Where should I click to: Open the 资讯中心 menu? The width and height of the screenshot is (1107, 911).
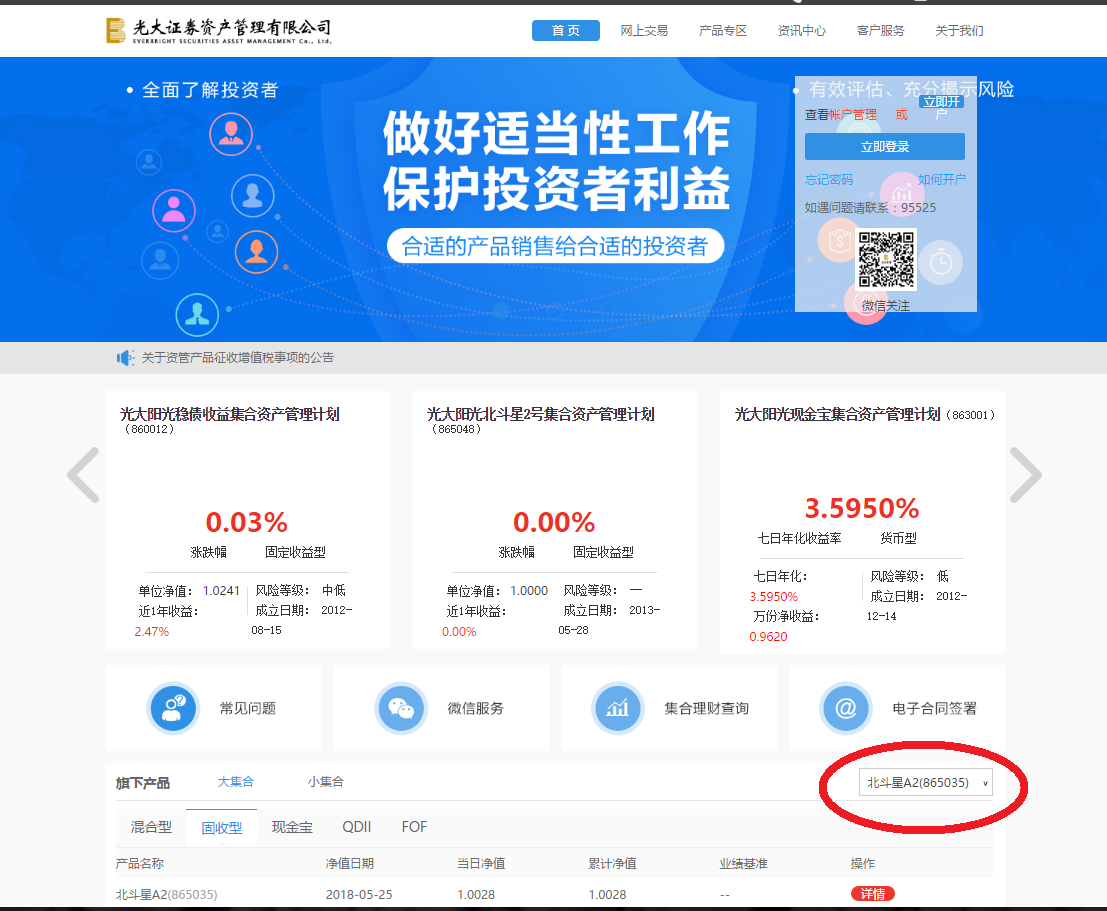pos(801,30)
